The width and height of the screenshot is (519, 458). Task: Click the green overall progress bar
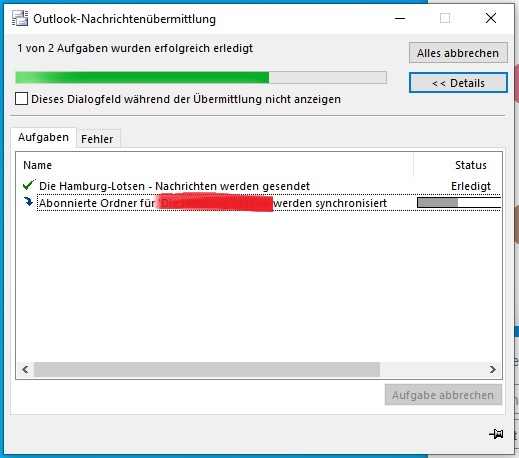click(x=201, y=78)
